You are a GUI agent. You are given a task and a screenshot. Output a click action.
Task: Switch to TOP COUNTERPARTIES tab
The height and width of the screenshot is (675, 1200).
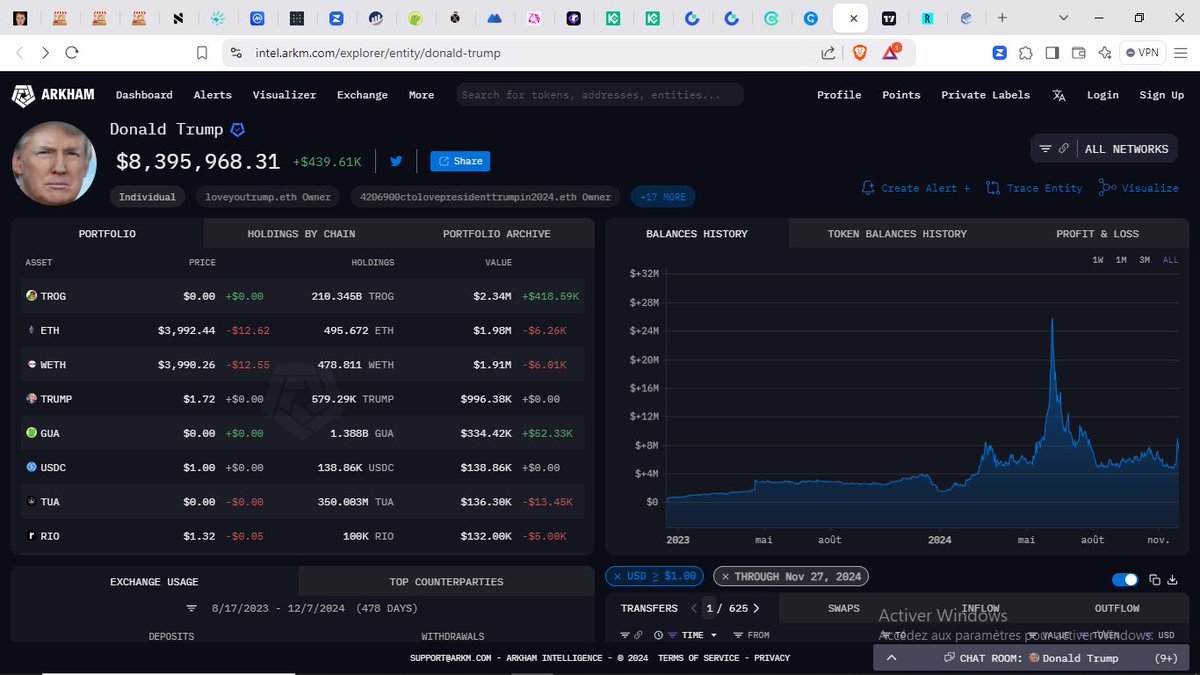click(x=446, y=582)
